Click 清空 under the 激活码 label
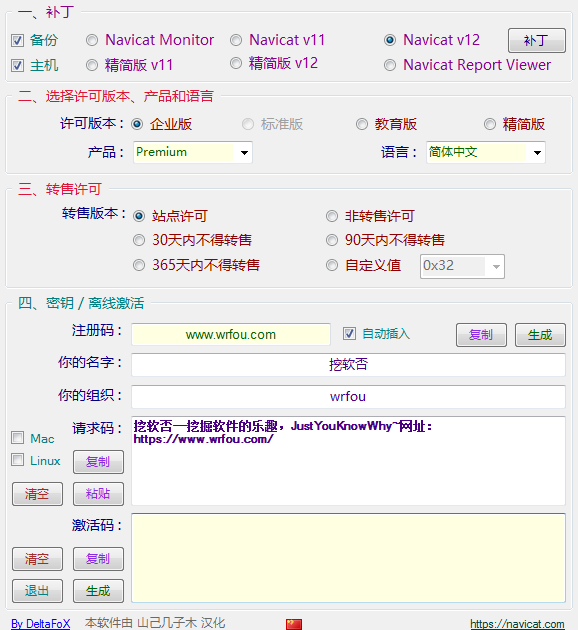Image resolution: width=578 pixels, height=630 pixels. click(x=37, y=559)
